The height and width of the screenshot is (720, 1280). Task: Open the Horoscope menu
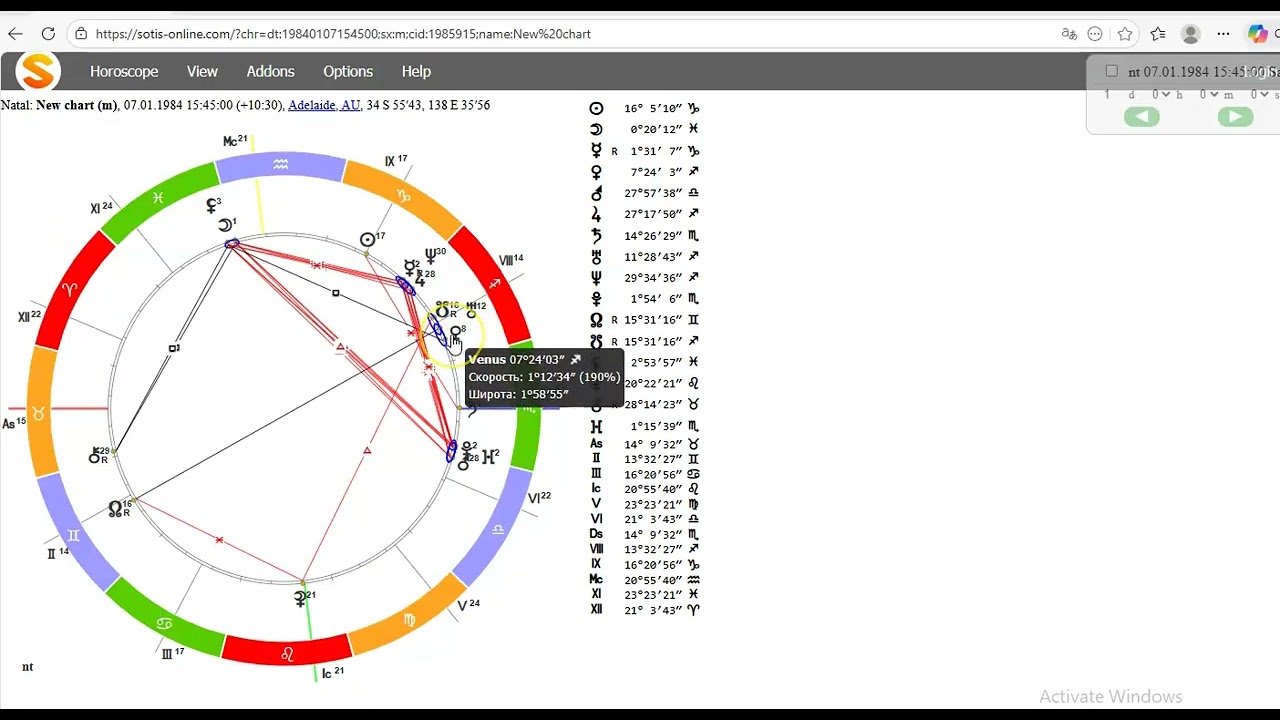(x=124, y=71)
